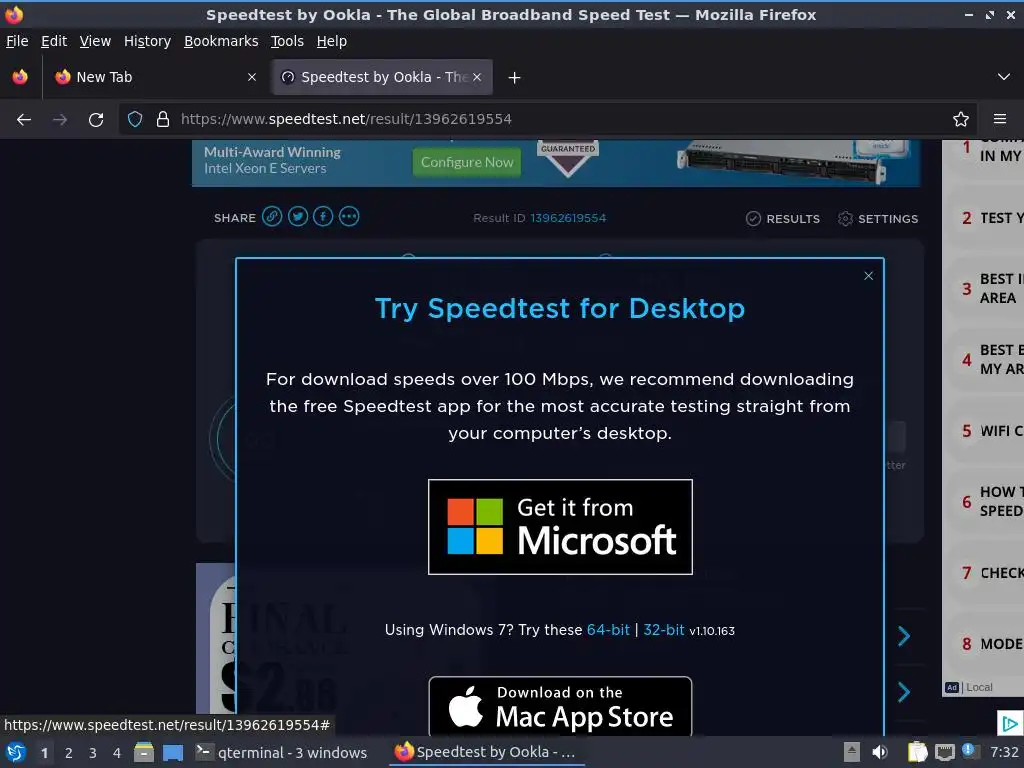Switch to workspace 3 in taskbar

[93, 753]
